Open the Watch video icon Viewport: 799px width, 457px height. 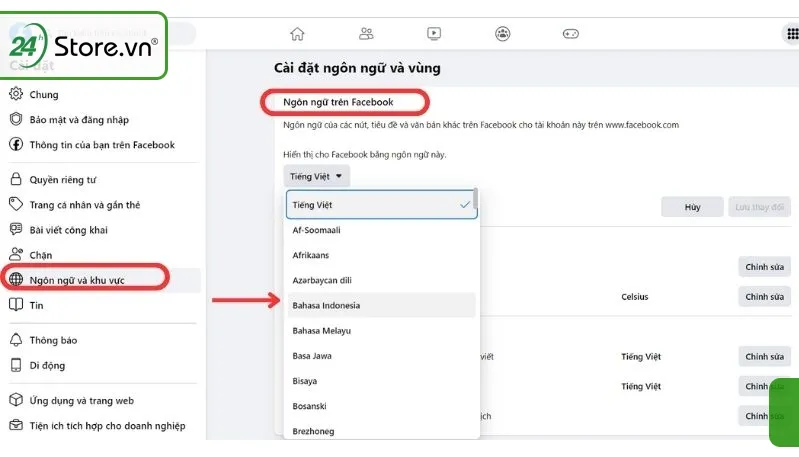pyautogui.click(x=434, y=33)
